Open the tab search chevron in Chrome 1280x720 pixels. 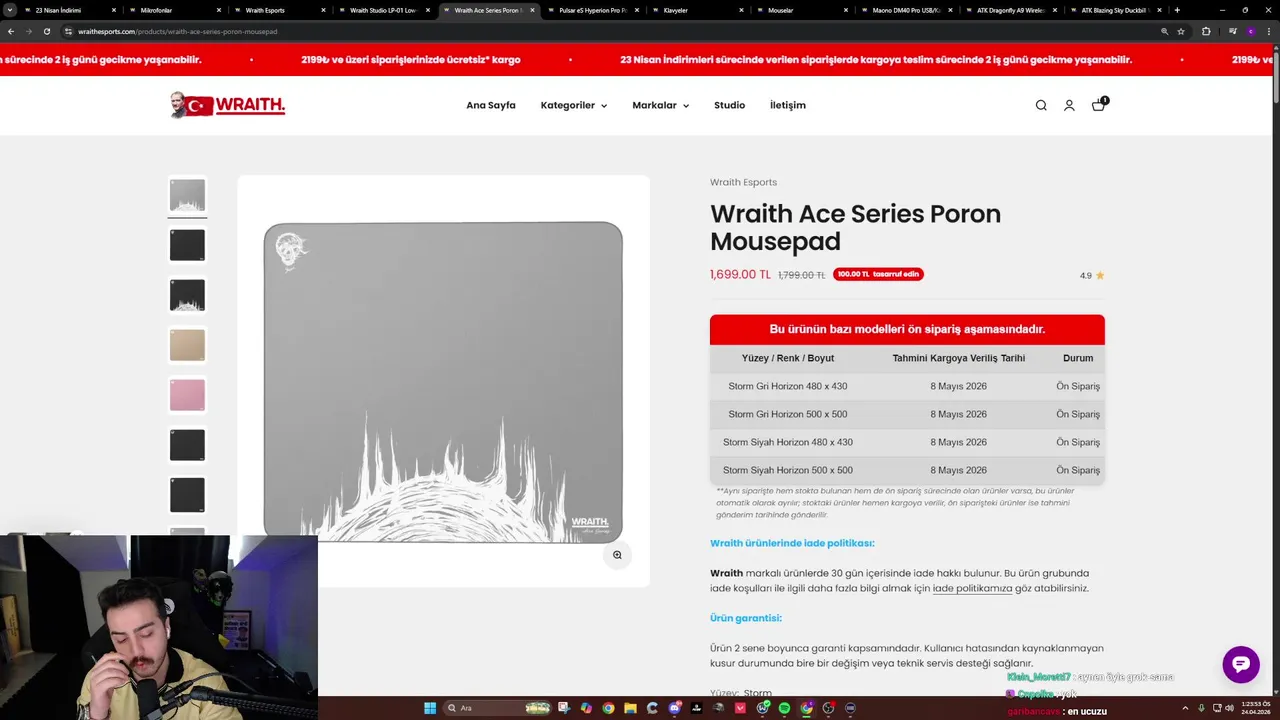10,10
